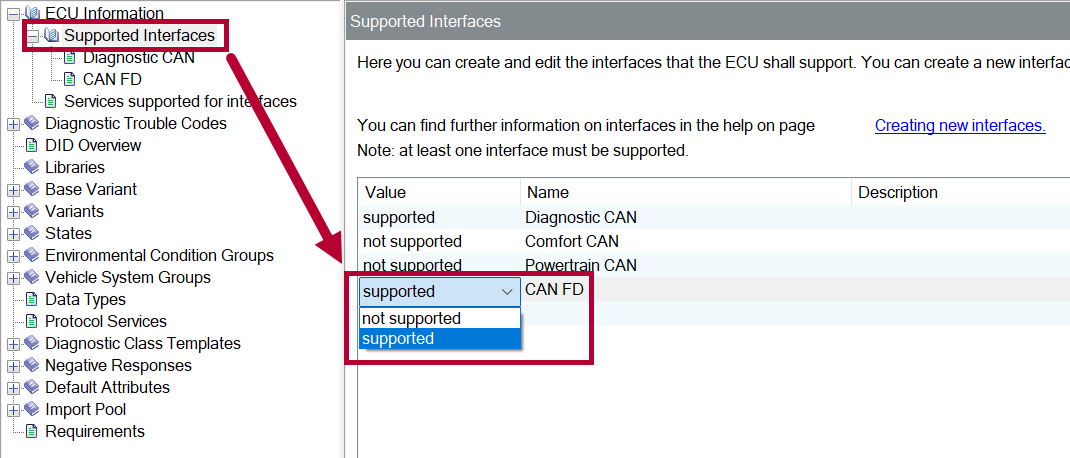Collapse the ECU Information tree node
This screenshot has width=1070, height=458.
point(13,14)
